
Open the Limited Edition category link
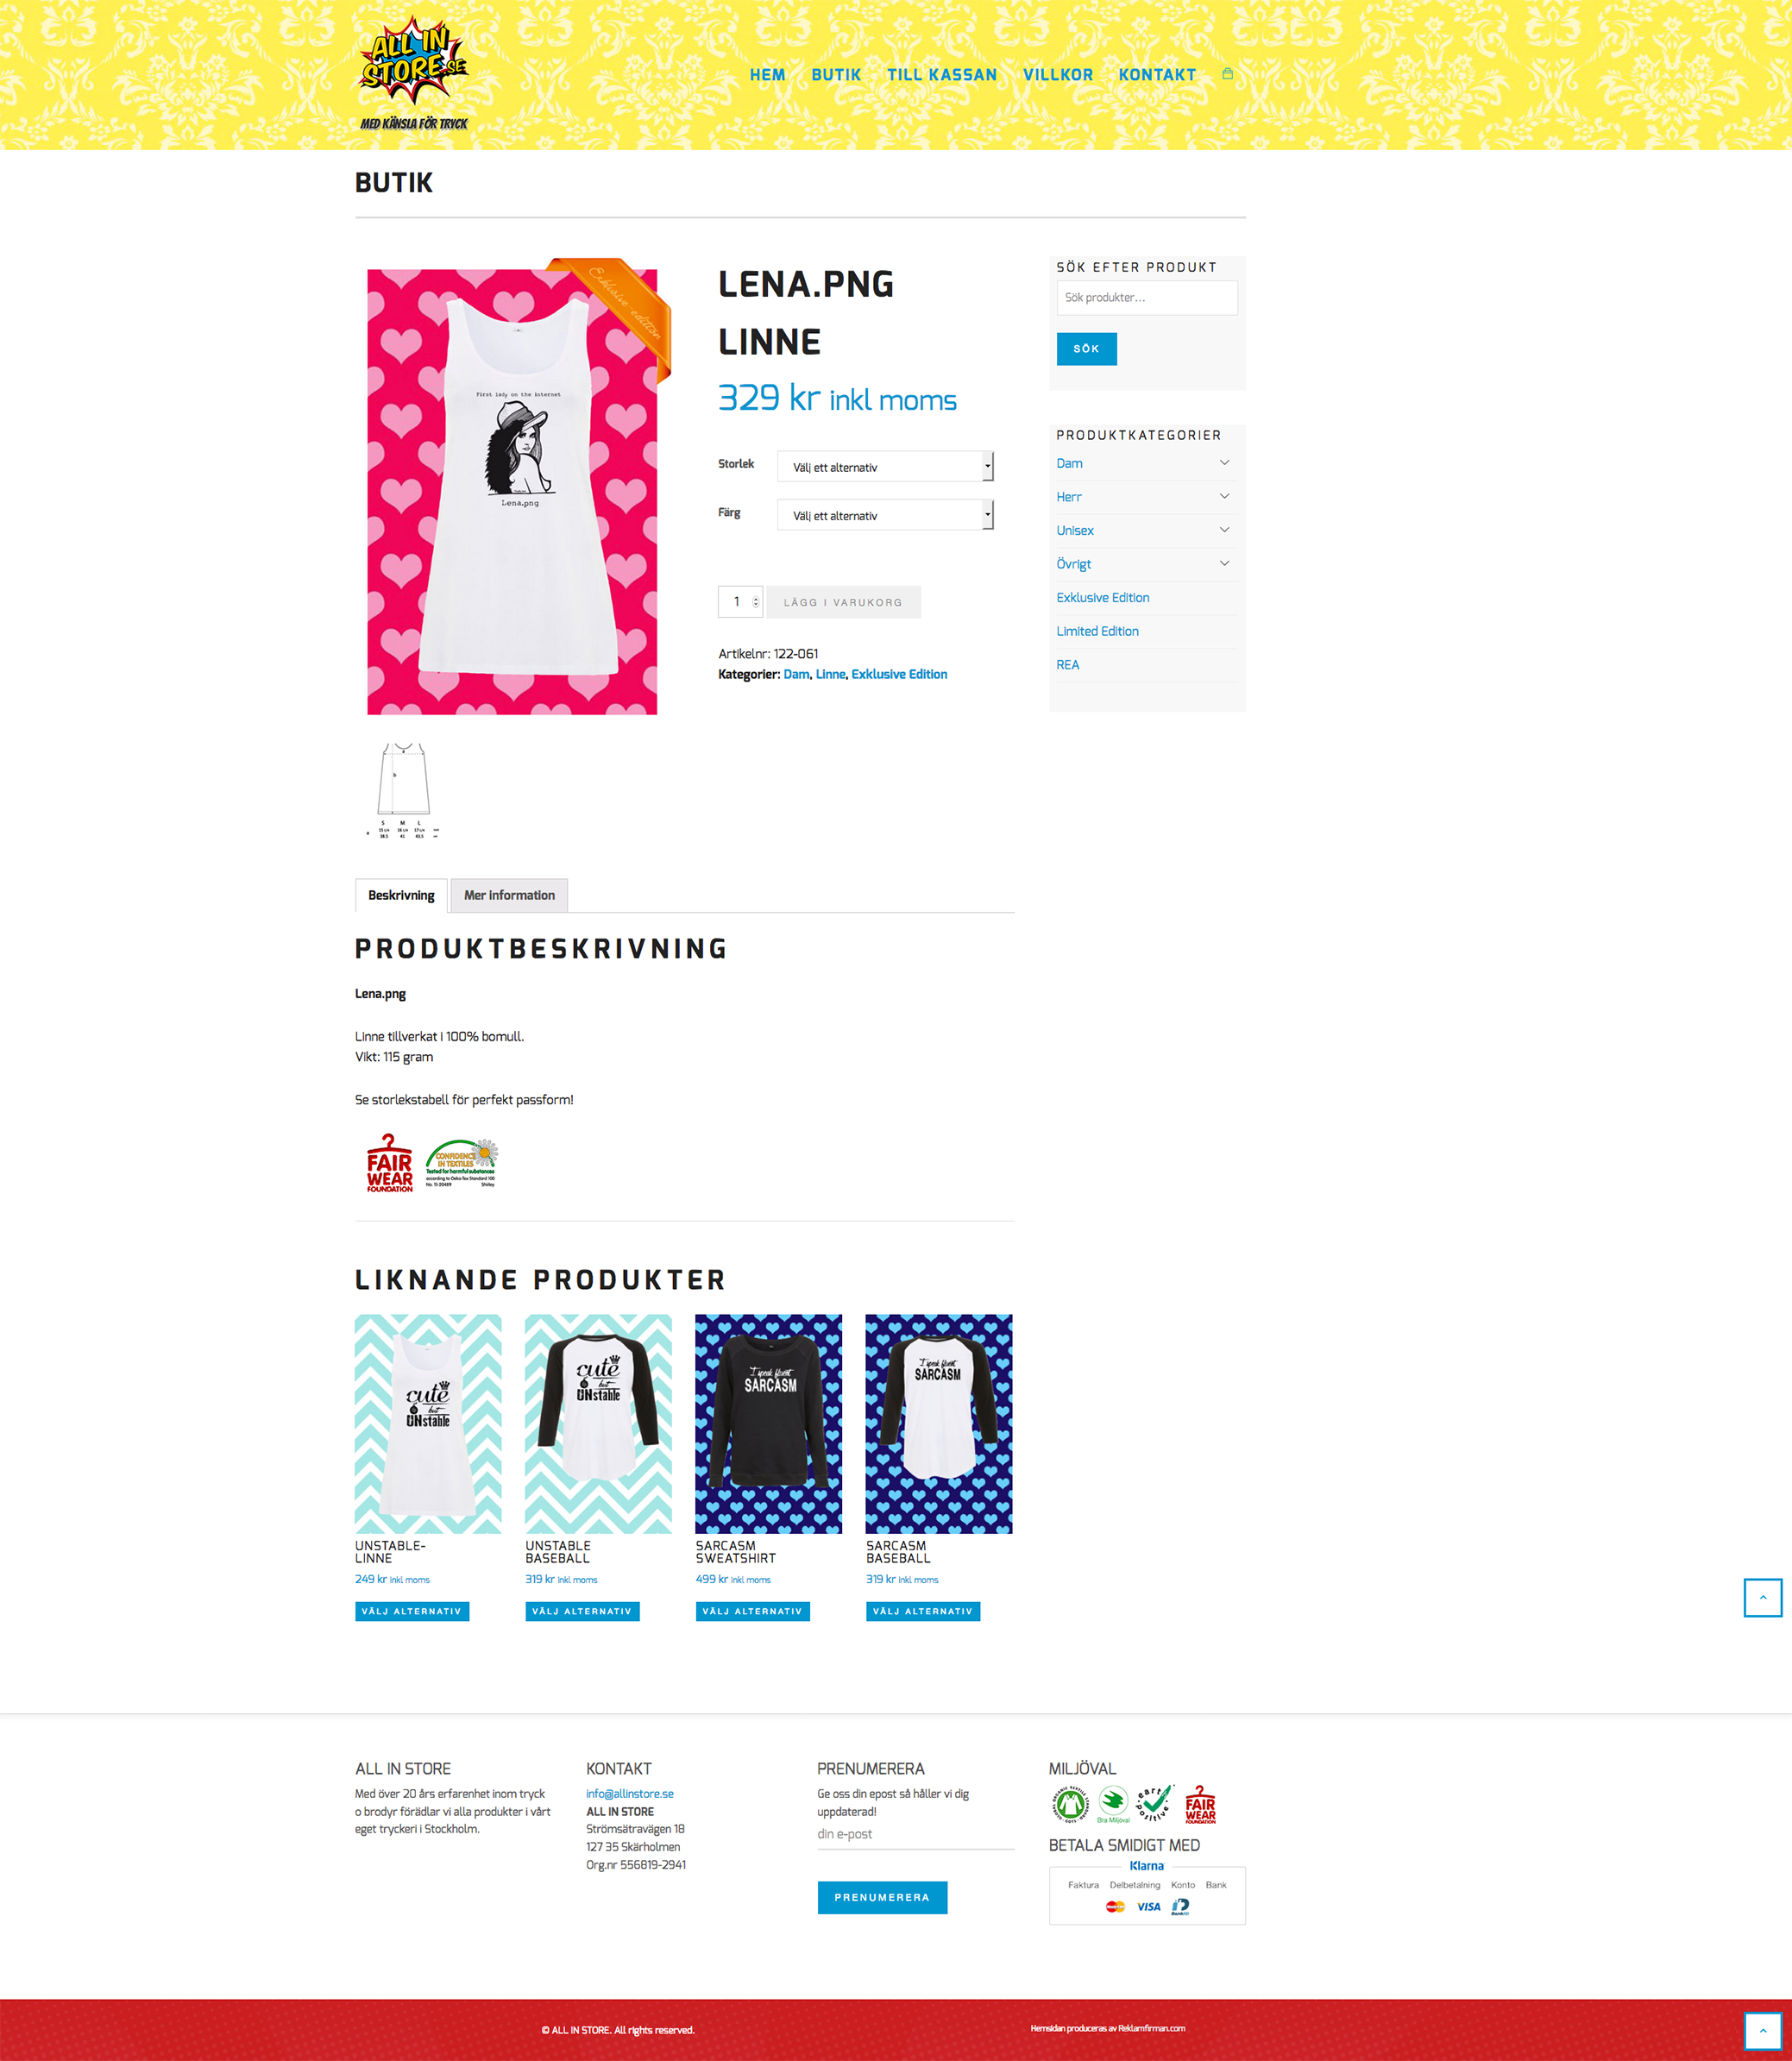[x=1097, y=631]
